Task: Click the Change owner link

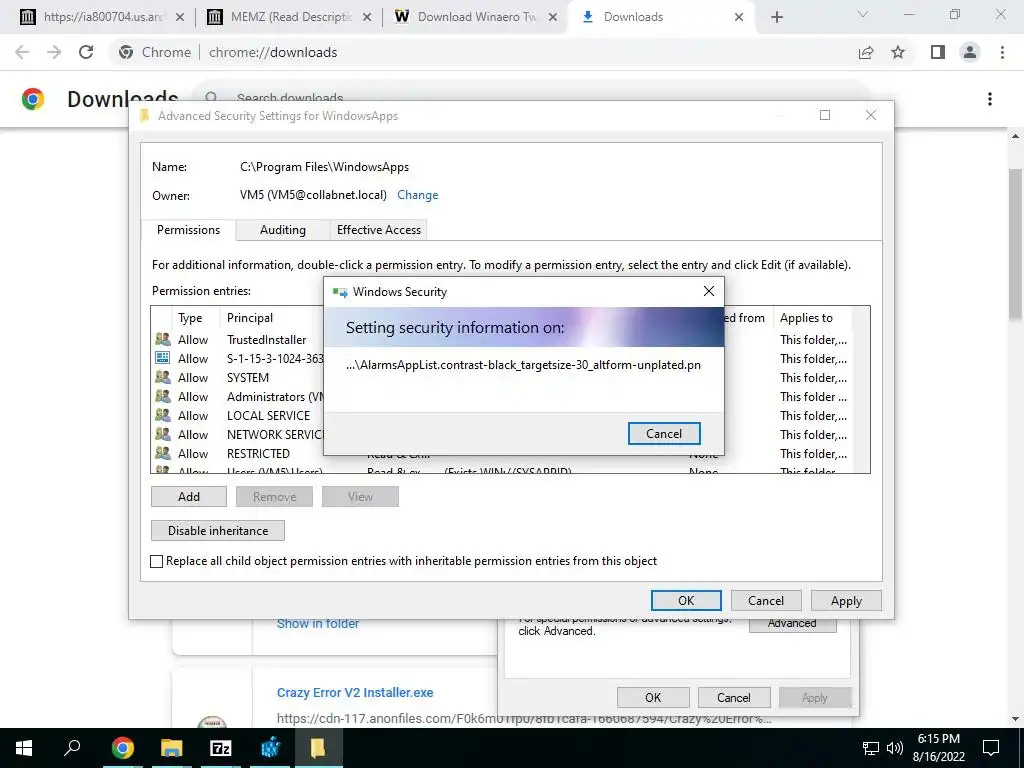Action: pyautogui.click(x=417, y=195)
